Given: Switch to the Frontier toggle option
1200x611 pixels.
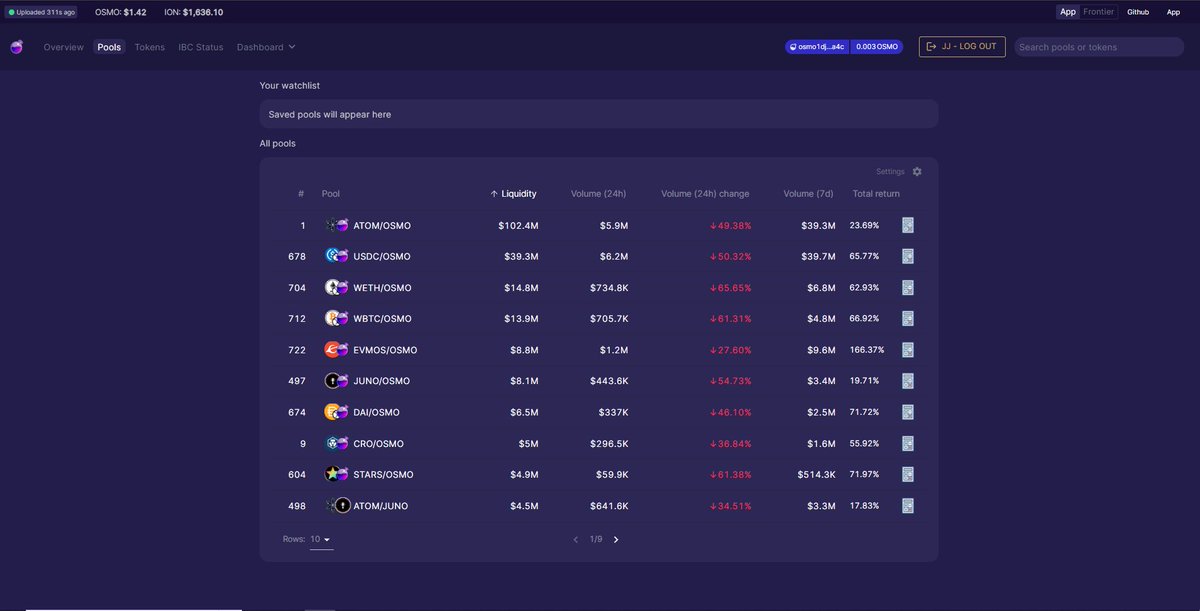Looking at the screenshot, I should click(x=1098, y=12).
